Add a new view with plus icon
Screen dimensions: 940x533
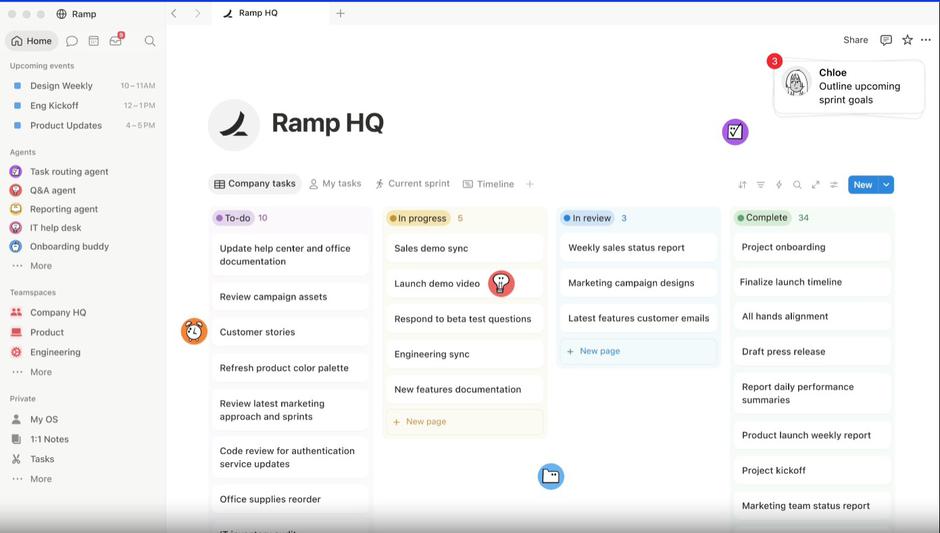tap(530, 184)
